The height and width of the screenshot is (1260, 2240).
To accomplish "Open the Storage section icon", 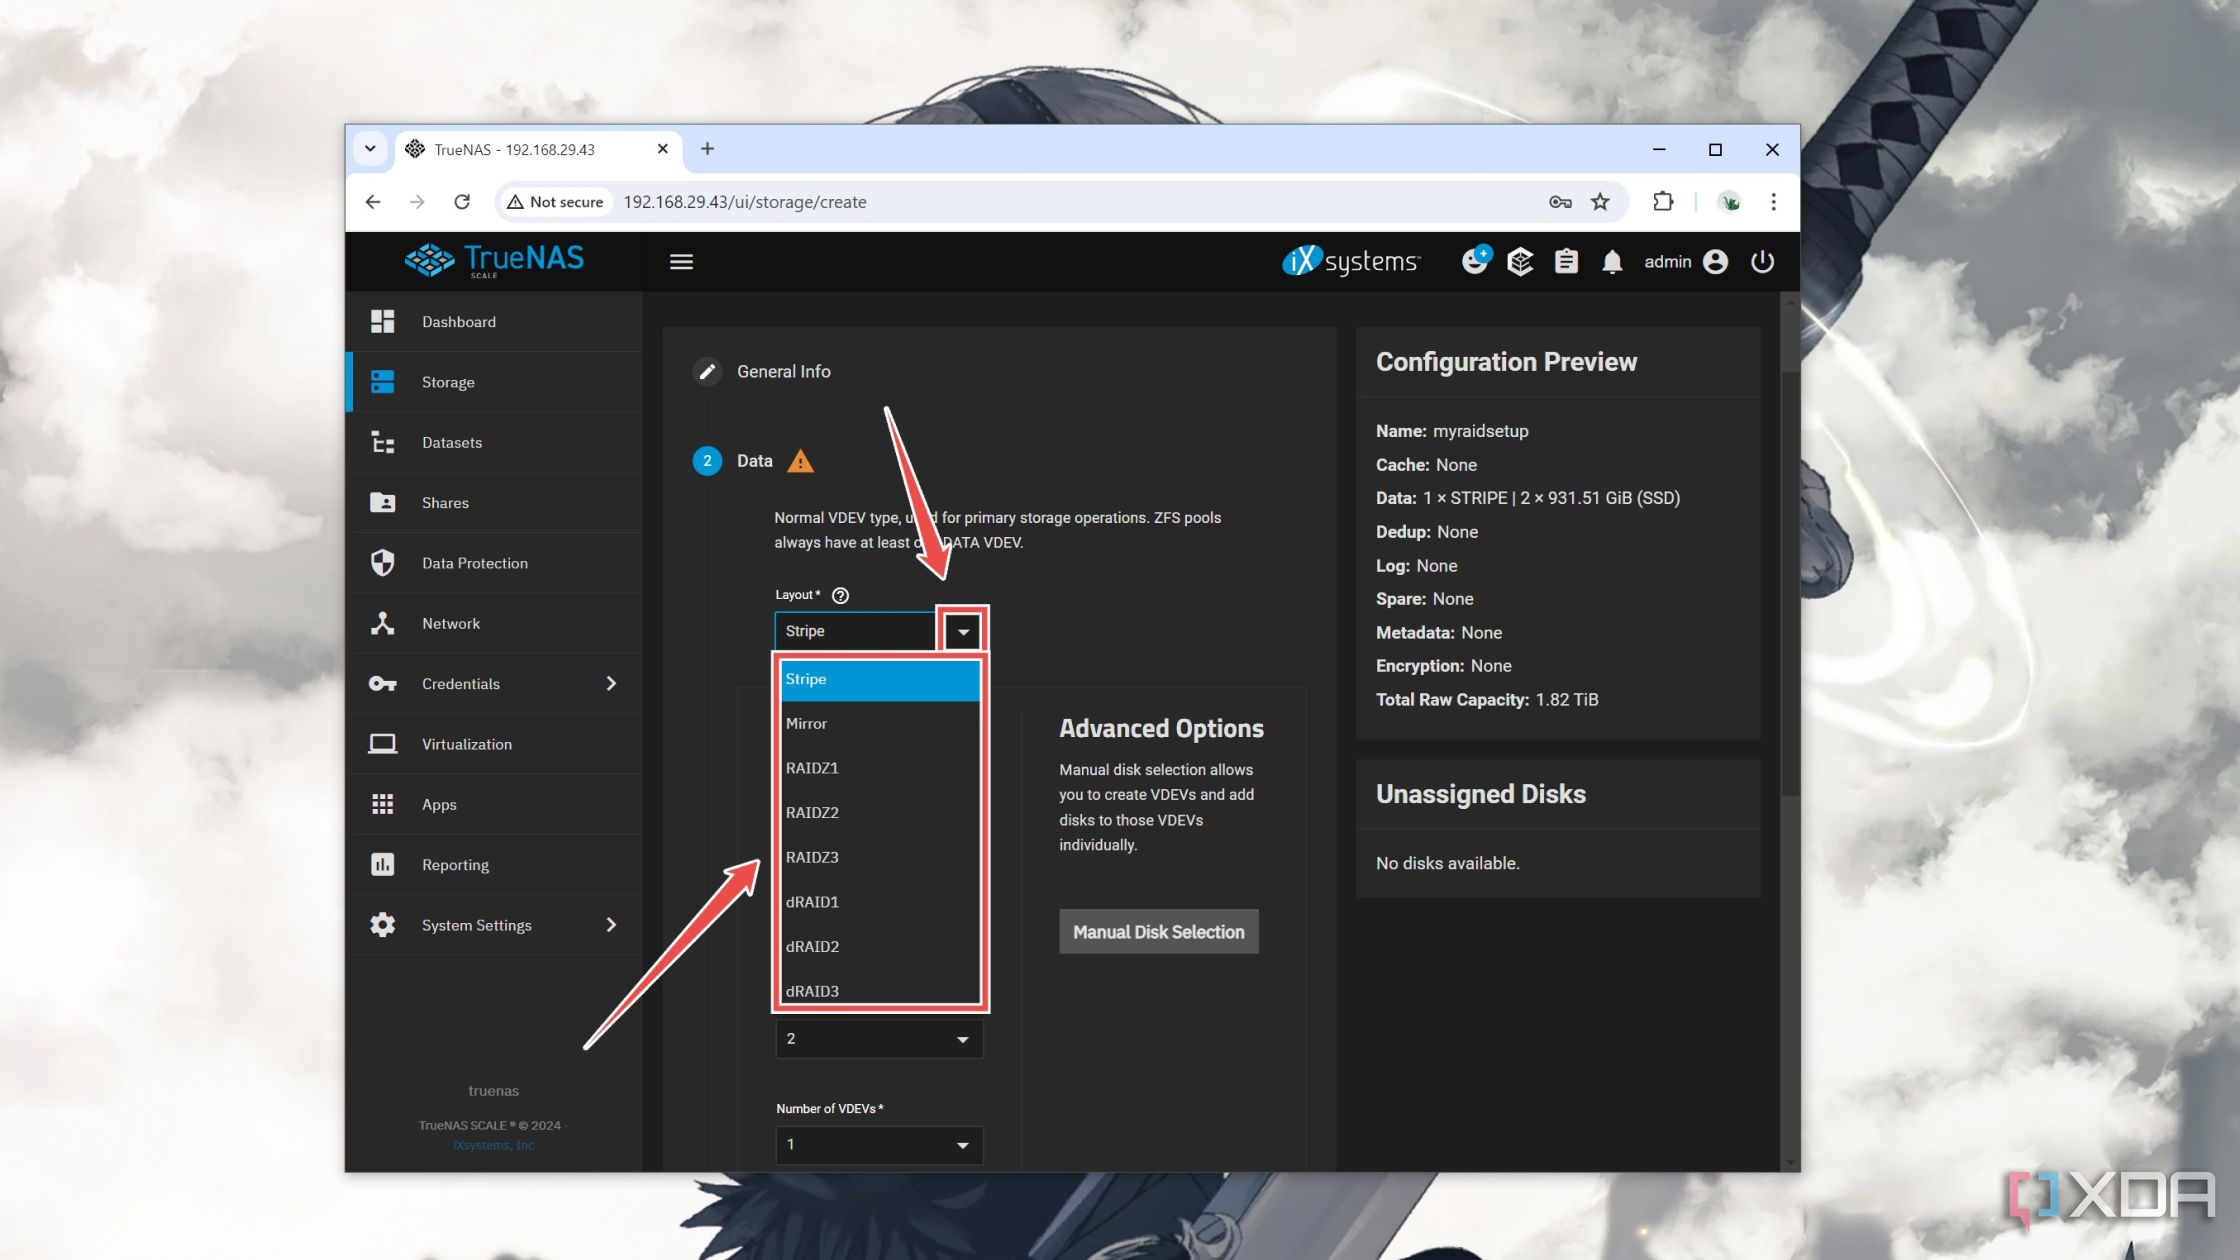I will [385, 382].
